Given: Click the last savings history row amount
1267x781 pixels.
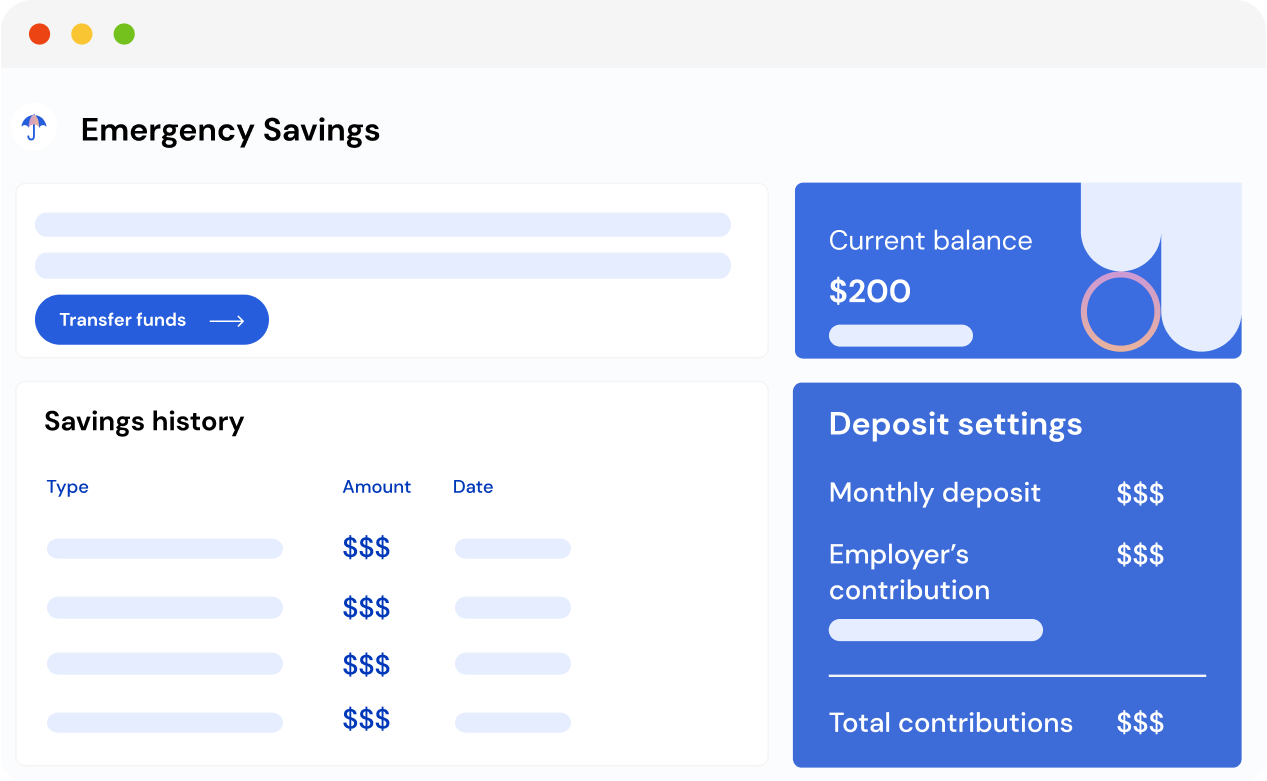Looking at the screenshot, I should coord(366,720).
